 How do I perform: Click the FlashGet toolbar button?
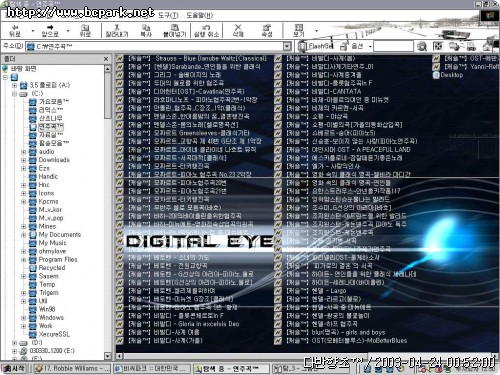click(316, 46)
